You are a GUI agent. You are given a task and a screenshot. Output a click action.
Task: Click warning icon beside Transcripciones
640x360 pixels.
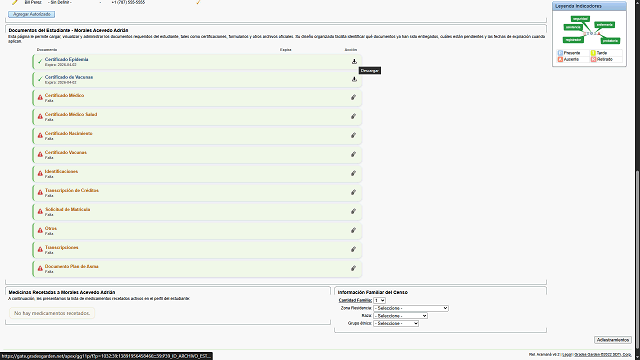(40, 249)
